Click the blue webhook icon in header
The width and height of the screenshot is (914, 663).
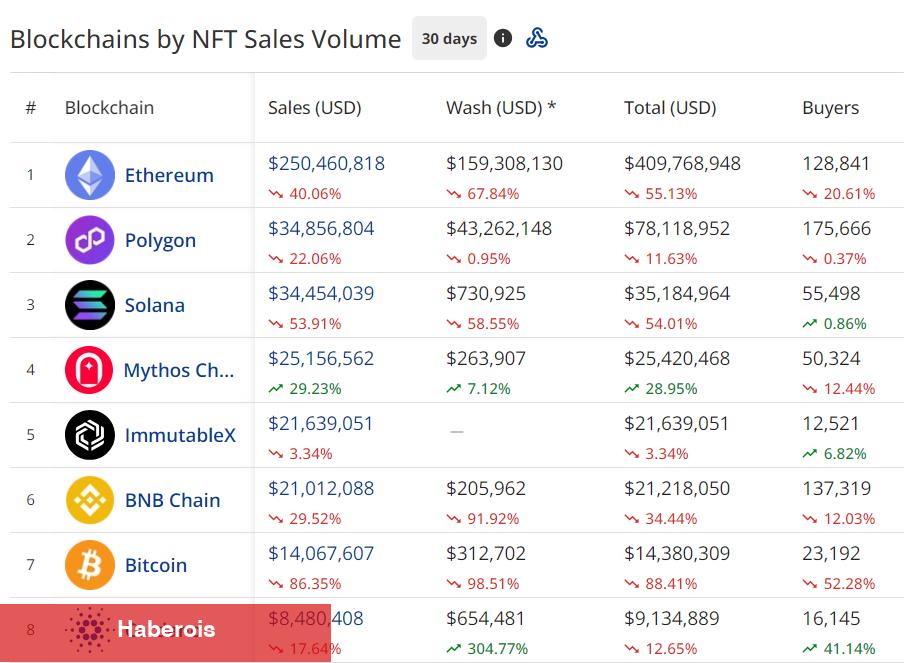tap(536, 38)
